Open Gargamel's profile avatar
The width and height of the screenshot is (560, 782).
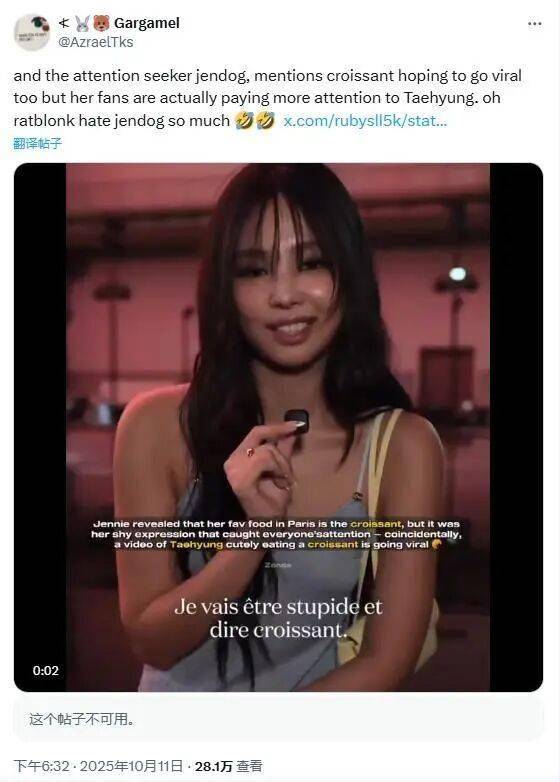(x=32, y=32)
